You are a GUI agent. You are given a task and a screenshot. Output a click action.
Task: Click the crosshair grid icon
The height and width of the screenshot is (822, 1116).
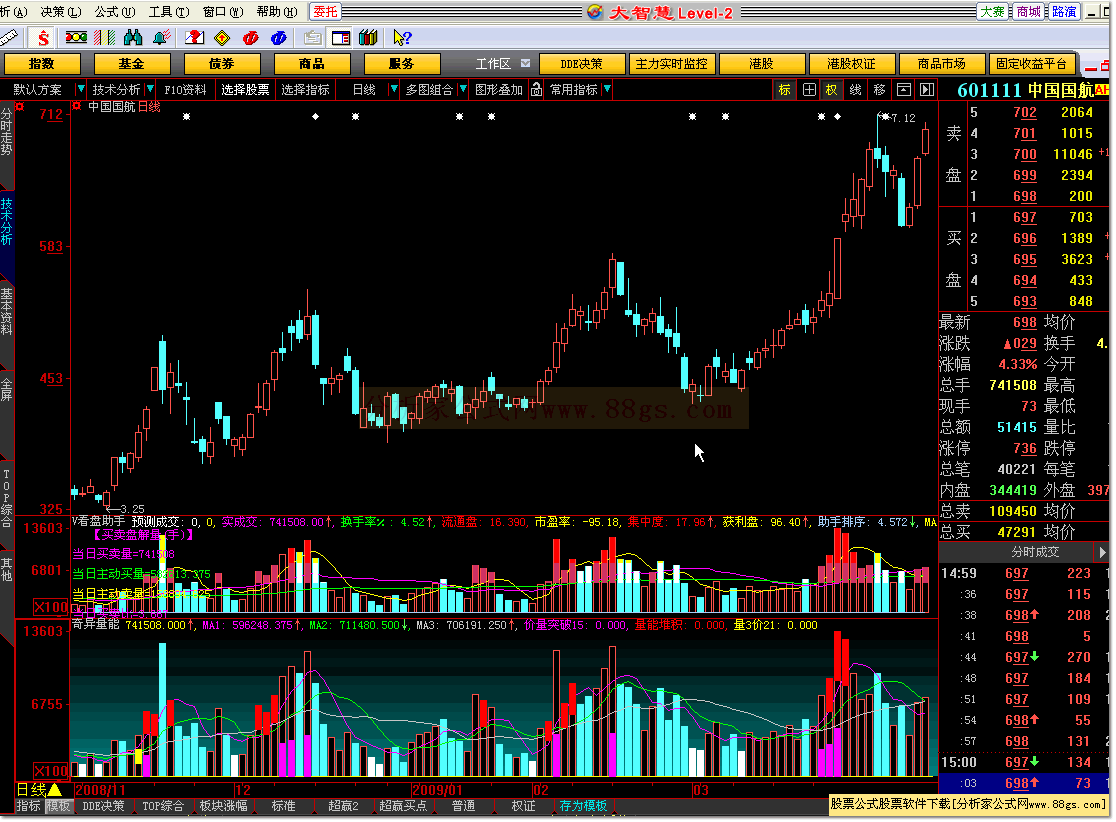(809, 90)
